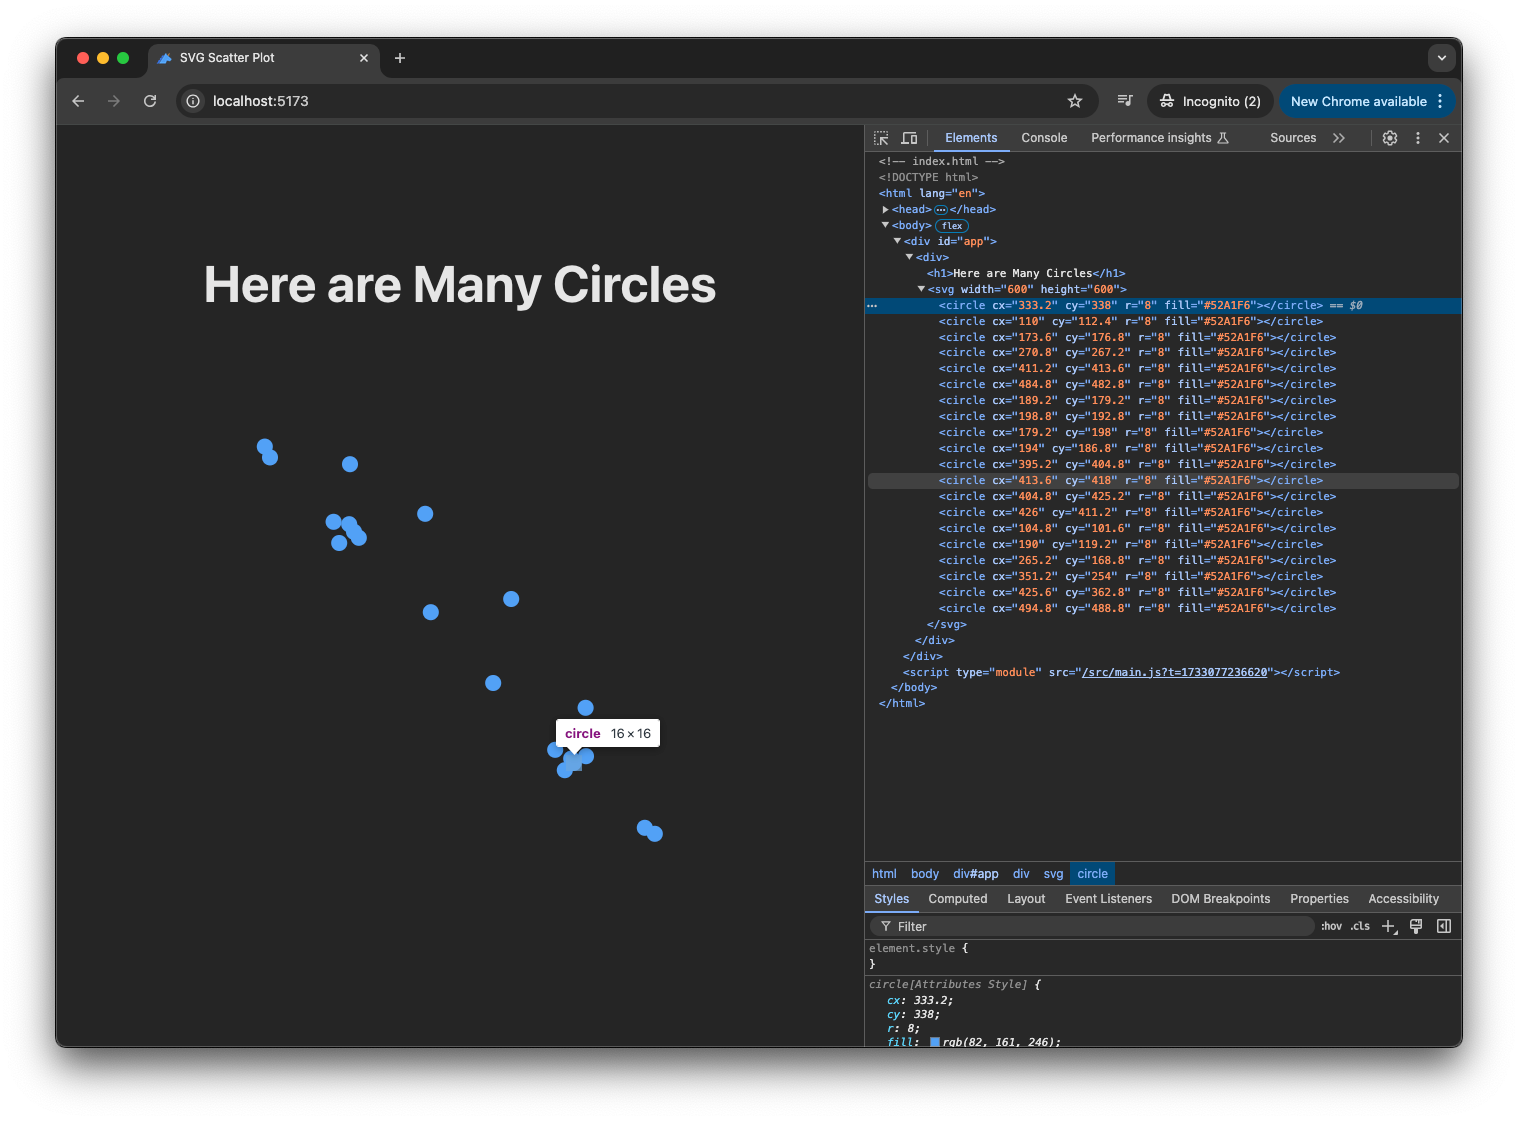The width and height of the screenshot is (1518, 1121).
Task: Click the styles Filter input field
Action: coord(1092,927)
